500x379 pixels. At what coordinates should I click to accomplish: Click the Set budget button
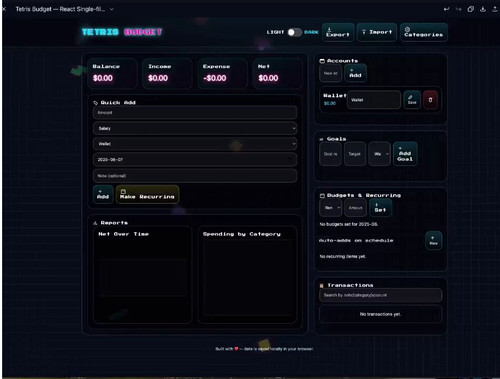point(380,208)
